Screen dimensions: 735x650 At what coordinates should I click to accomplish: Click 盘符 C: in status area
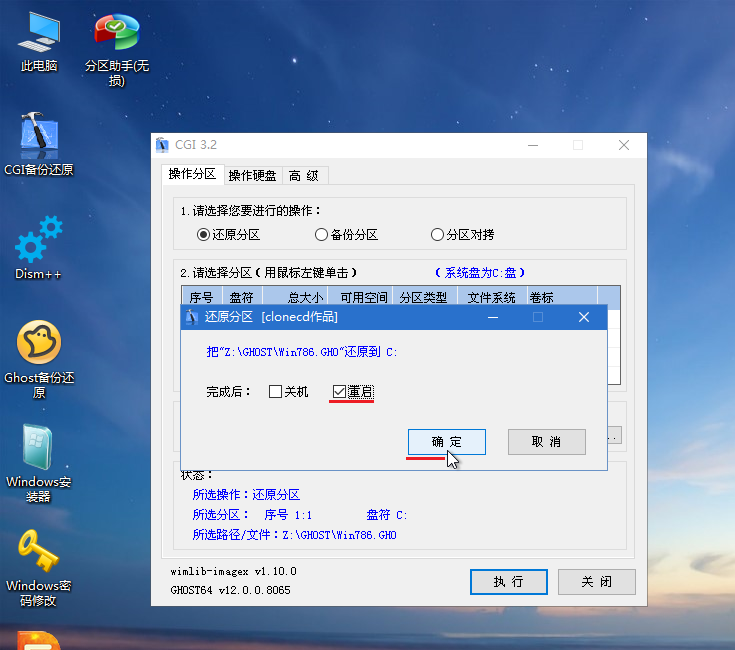pos(387,515)
